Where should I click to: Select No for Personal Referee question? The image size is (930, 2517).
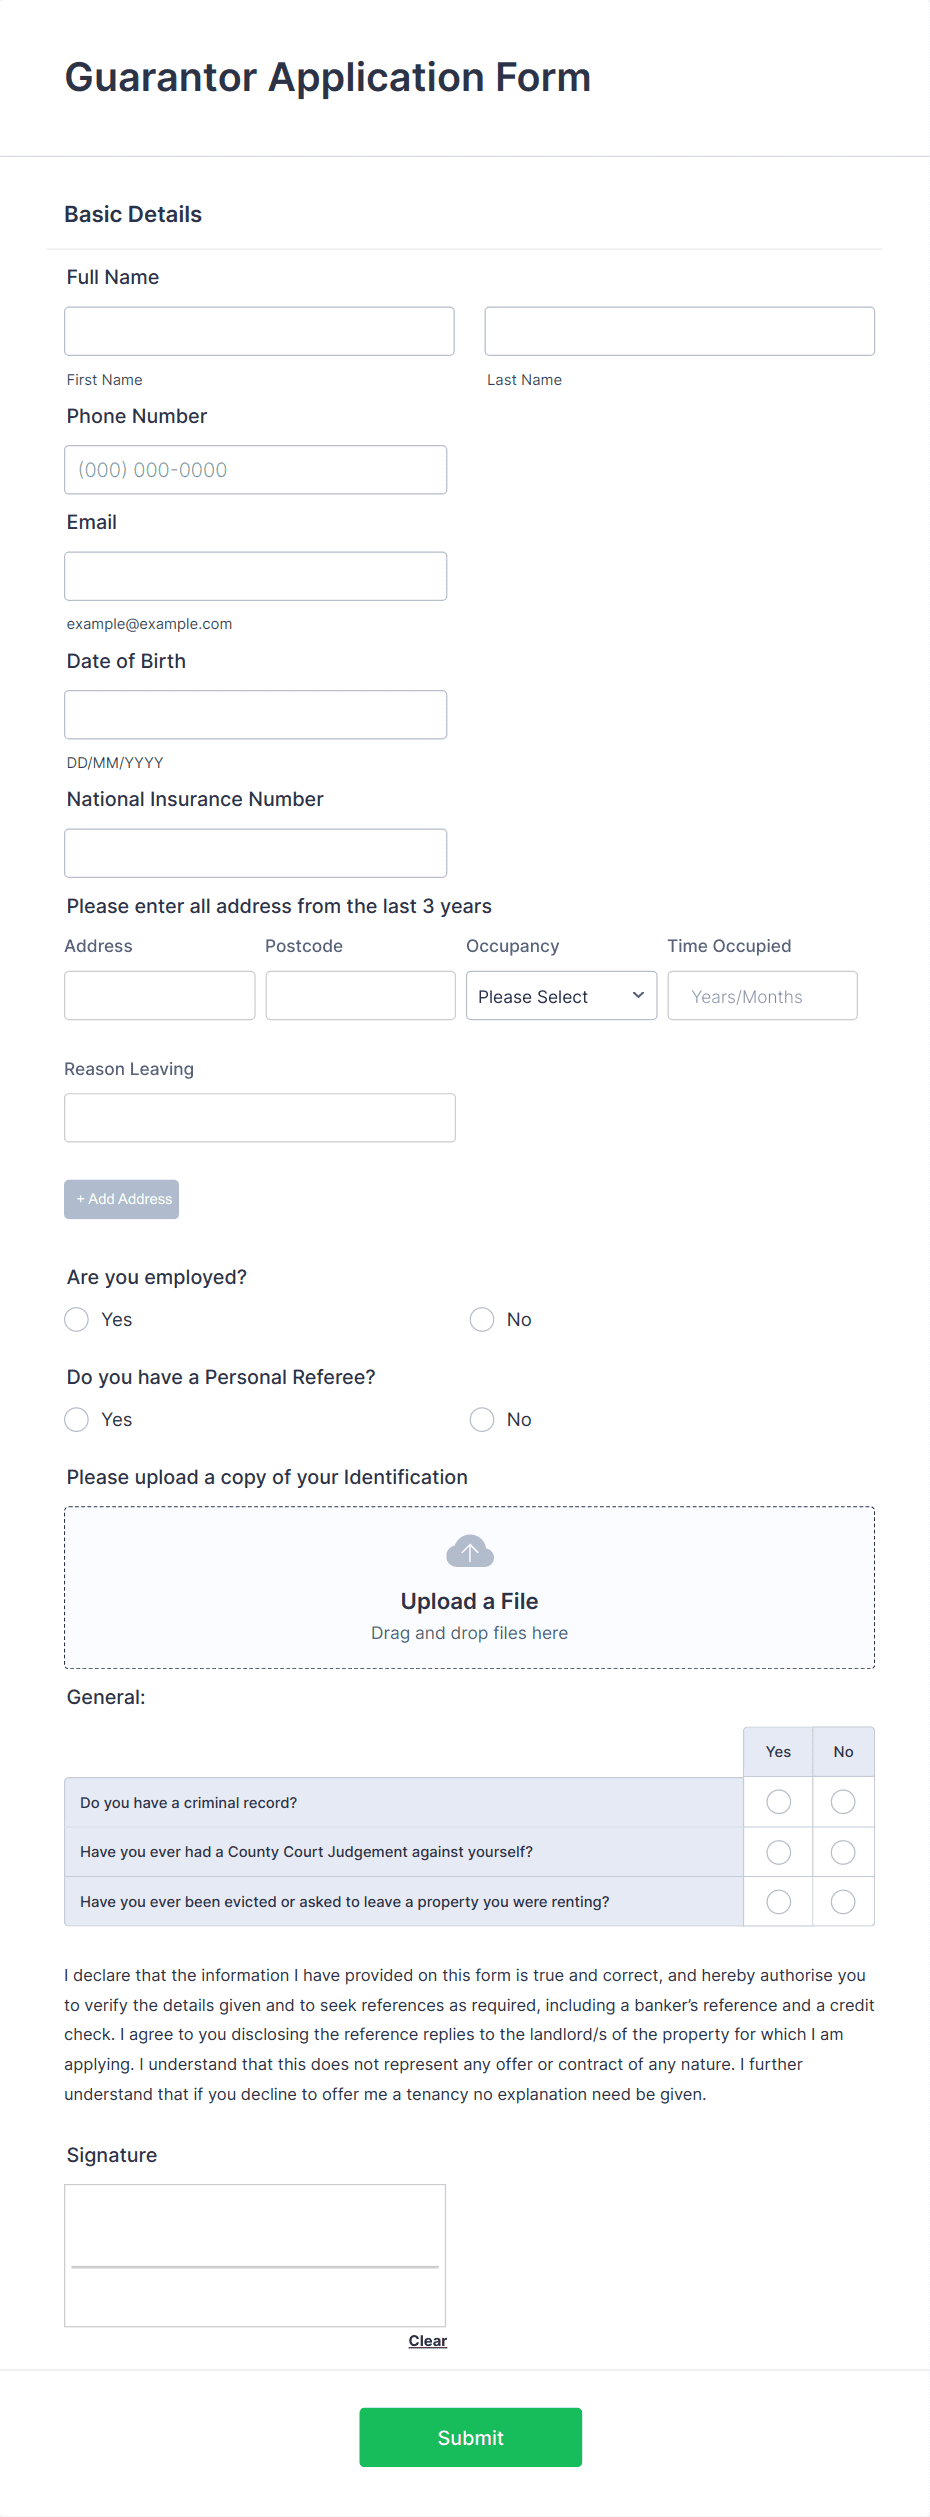pos(482,1419)
